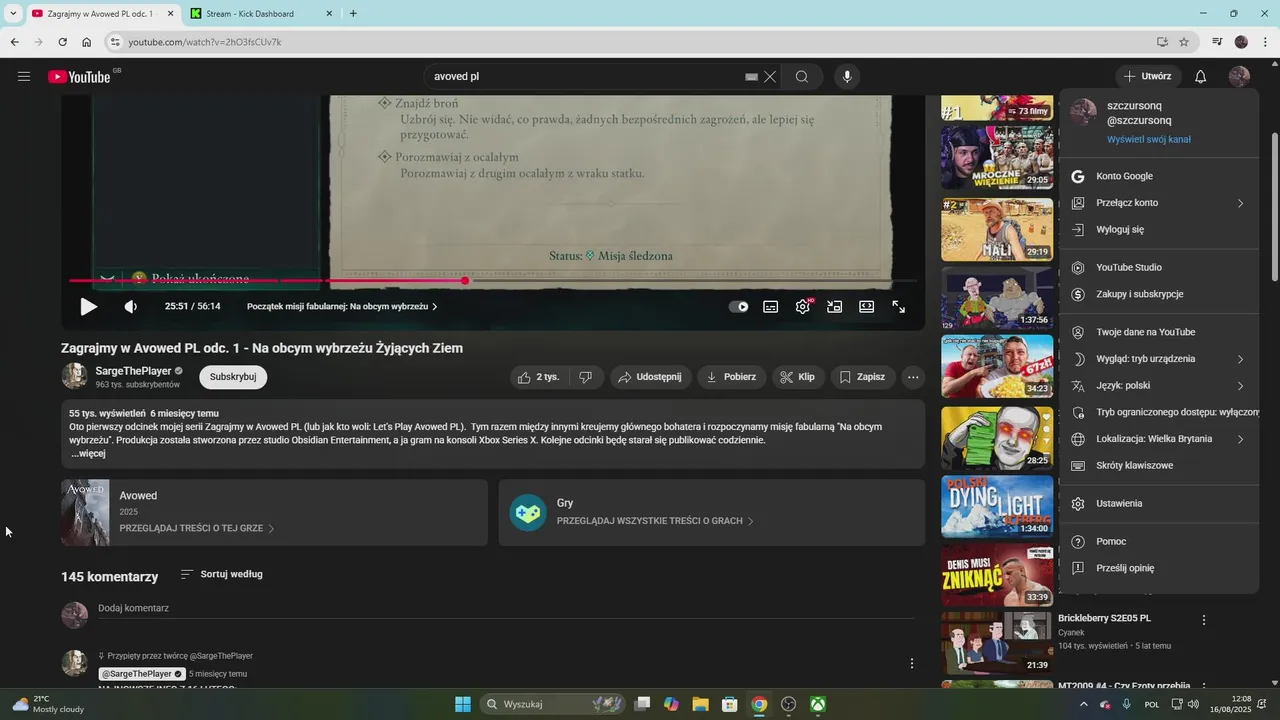1280x720 pixels.
Task: Open the Windows Start menu
Action: point(463,704)
